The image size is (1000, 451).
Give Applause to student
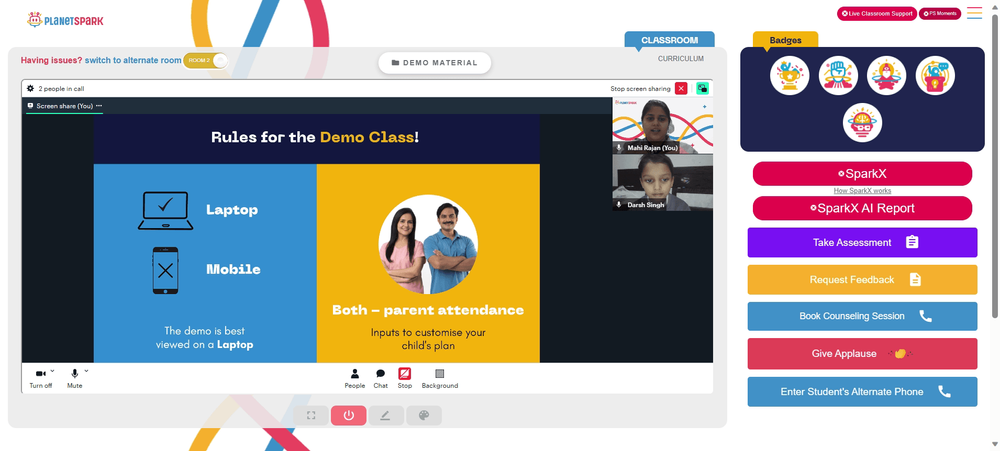tap(862, 353)
